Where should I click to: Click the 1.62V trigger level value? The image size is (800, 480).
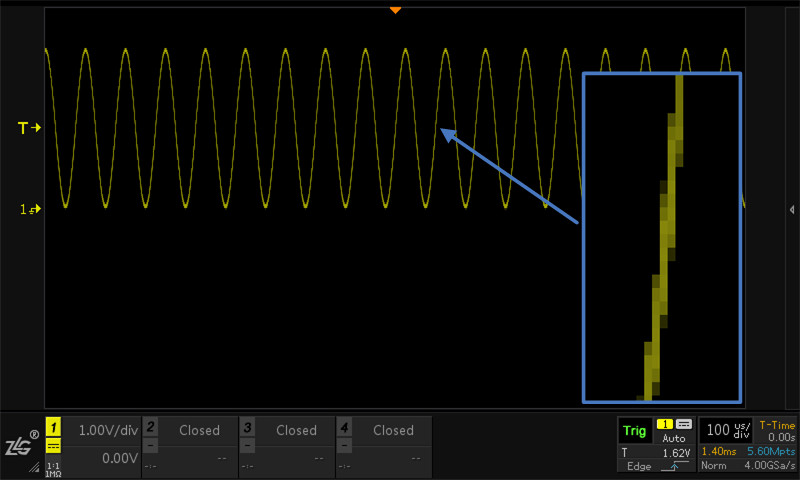pyautogui.click(x=676, y=453)
